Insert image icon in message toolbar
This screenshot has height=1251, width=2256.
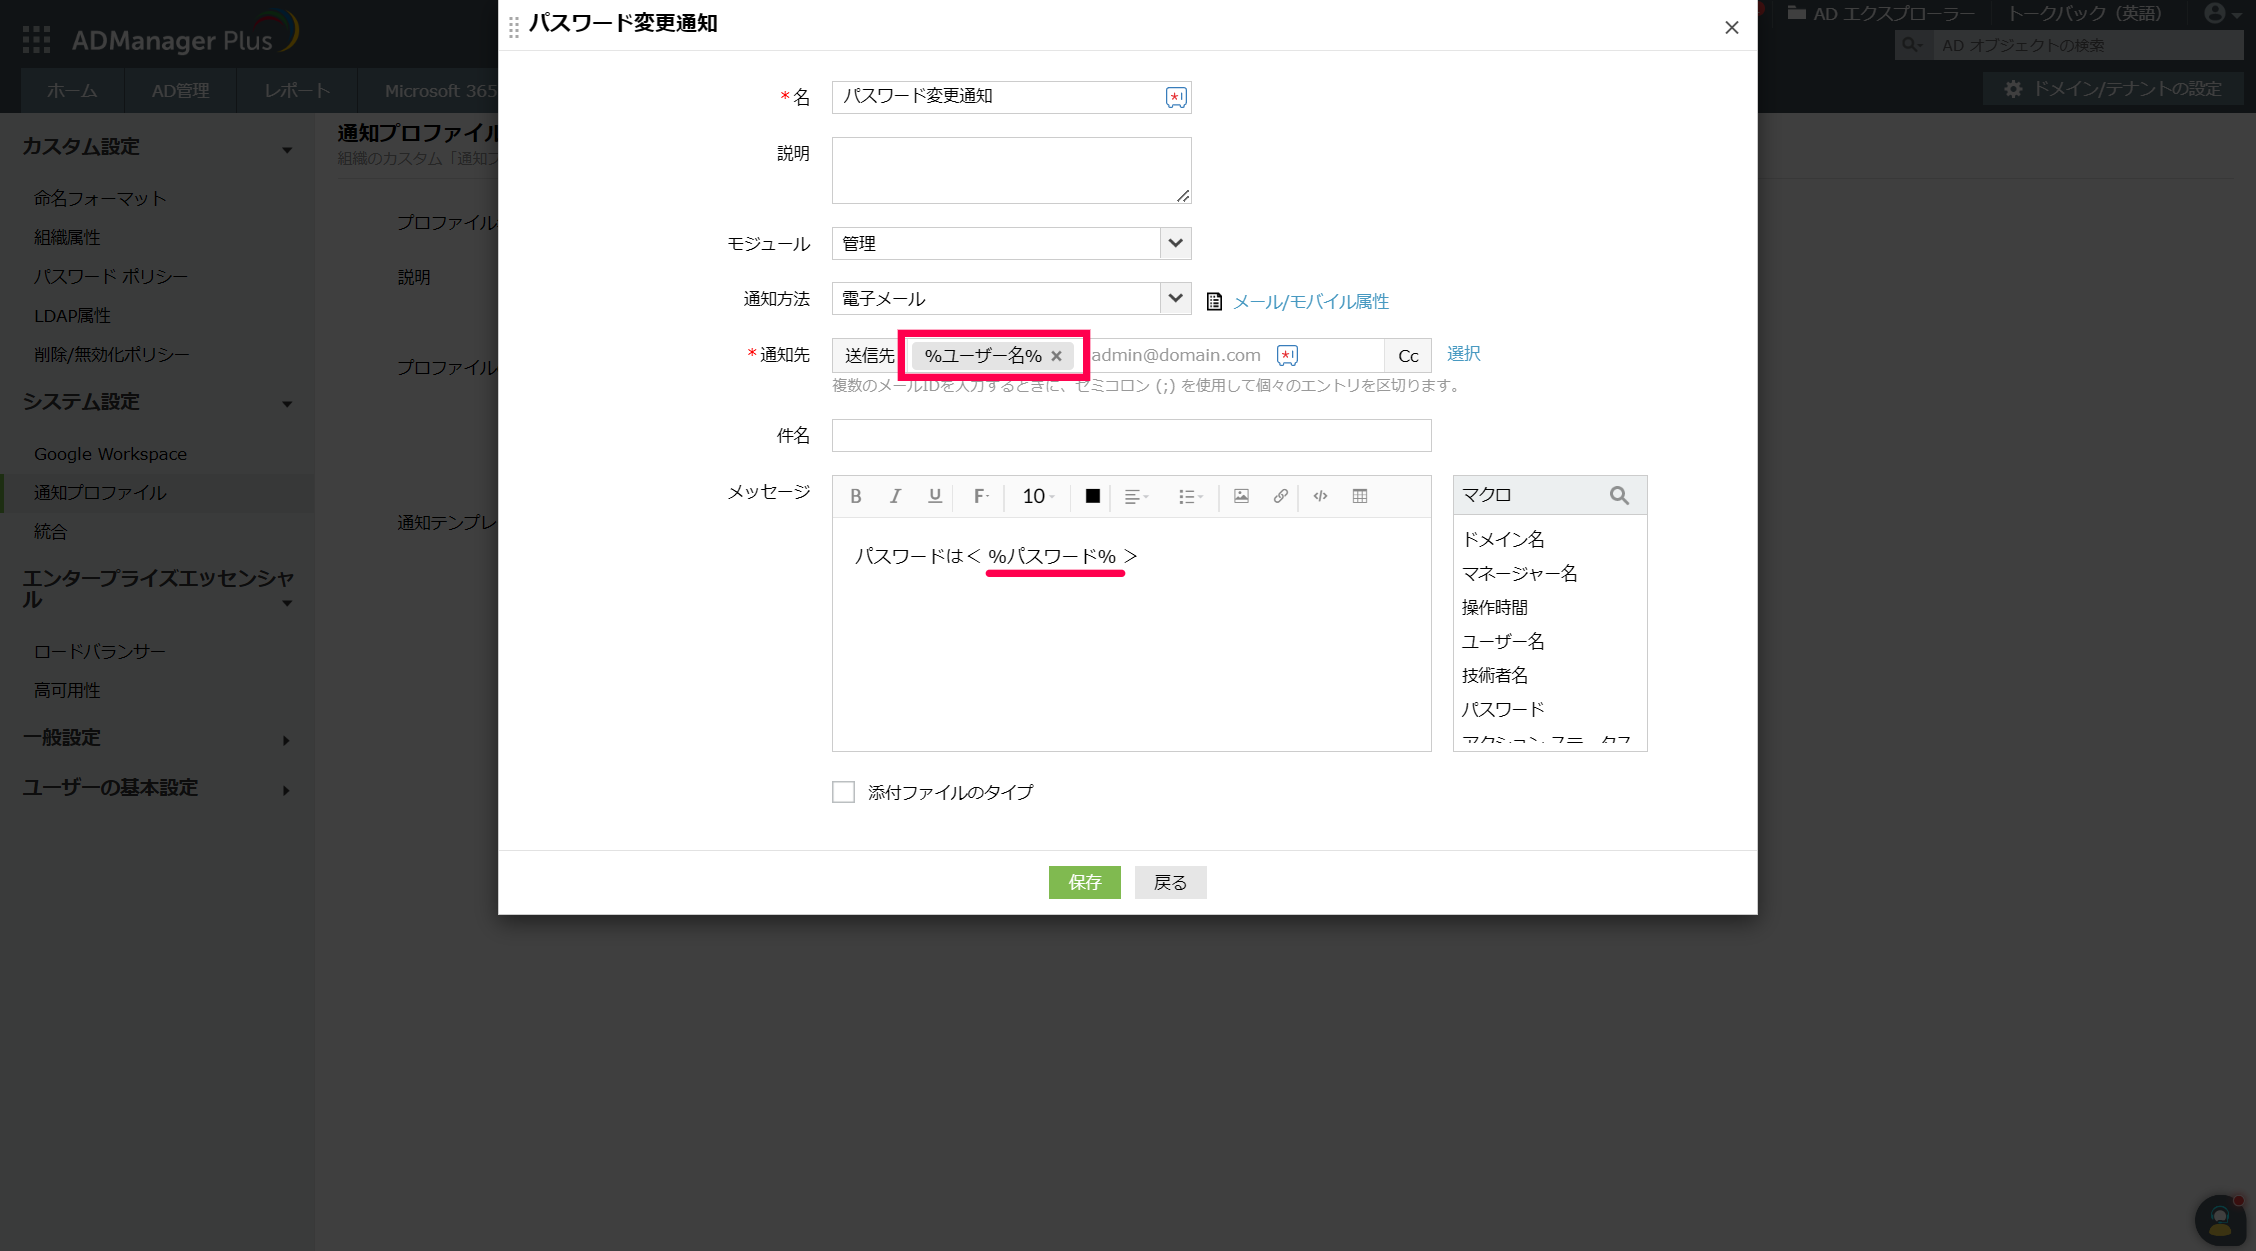pos(1241,496)
